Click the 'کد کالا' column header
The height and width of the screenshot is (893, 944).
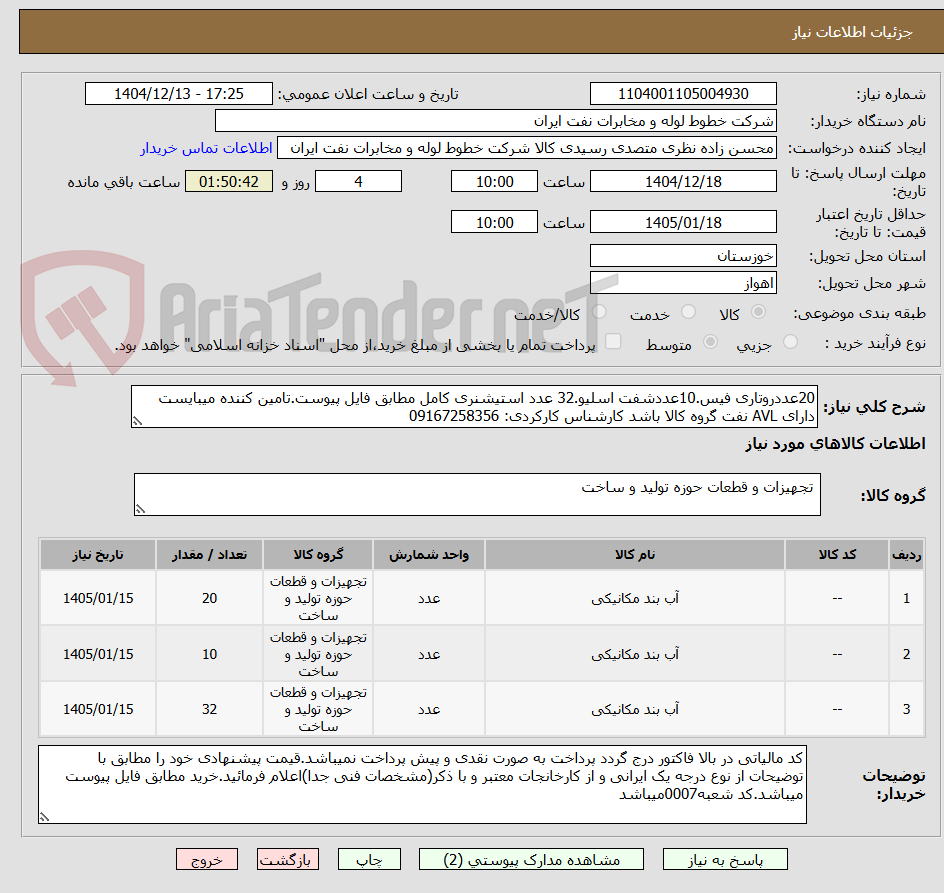(x=837, y=555)
